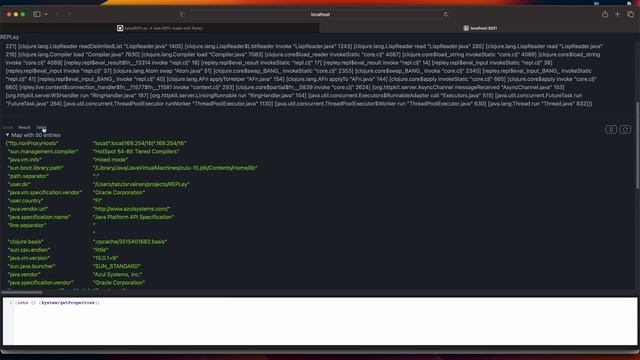Click the horizontal scrollbar below the map output
The image size is (640, 360).
22,292
